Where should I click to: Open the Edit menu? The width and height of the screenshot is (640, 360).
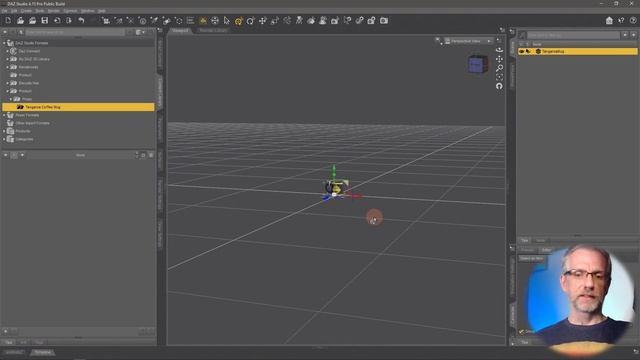pyautogui.click(x=14, y=11)
